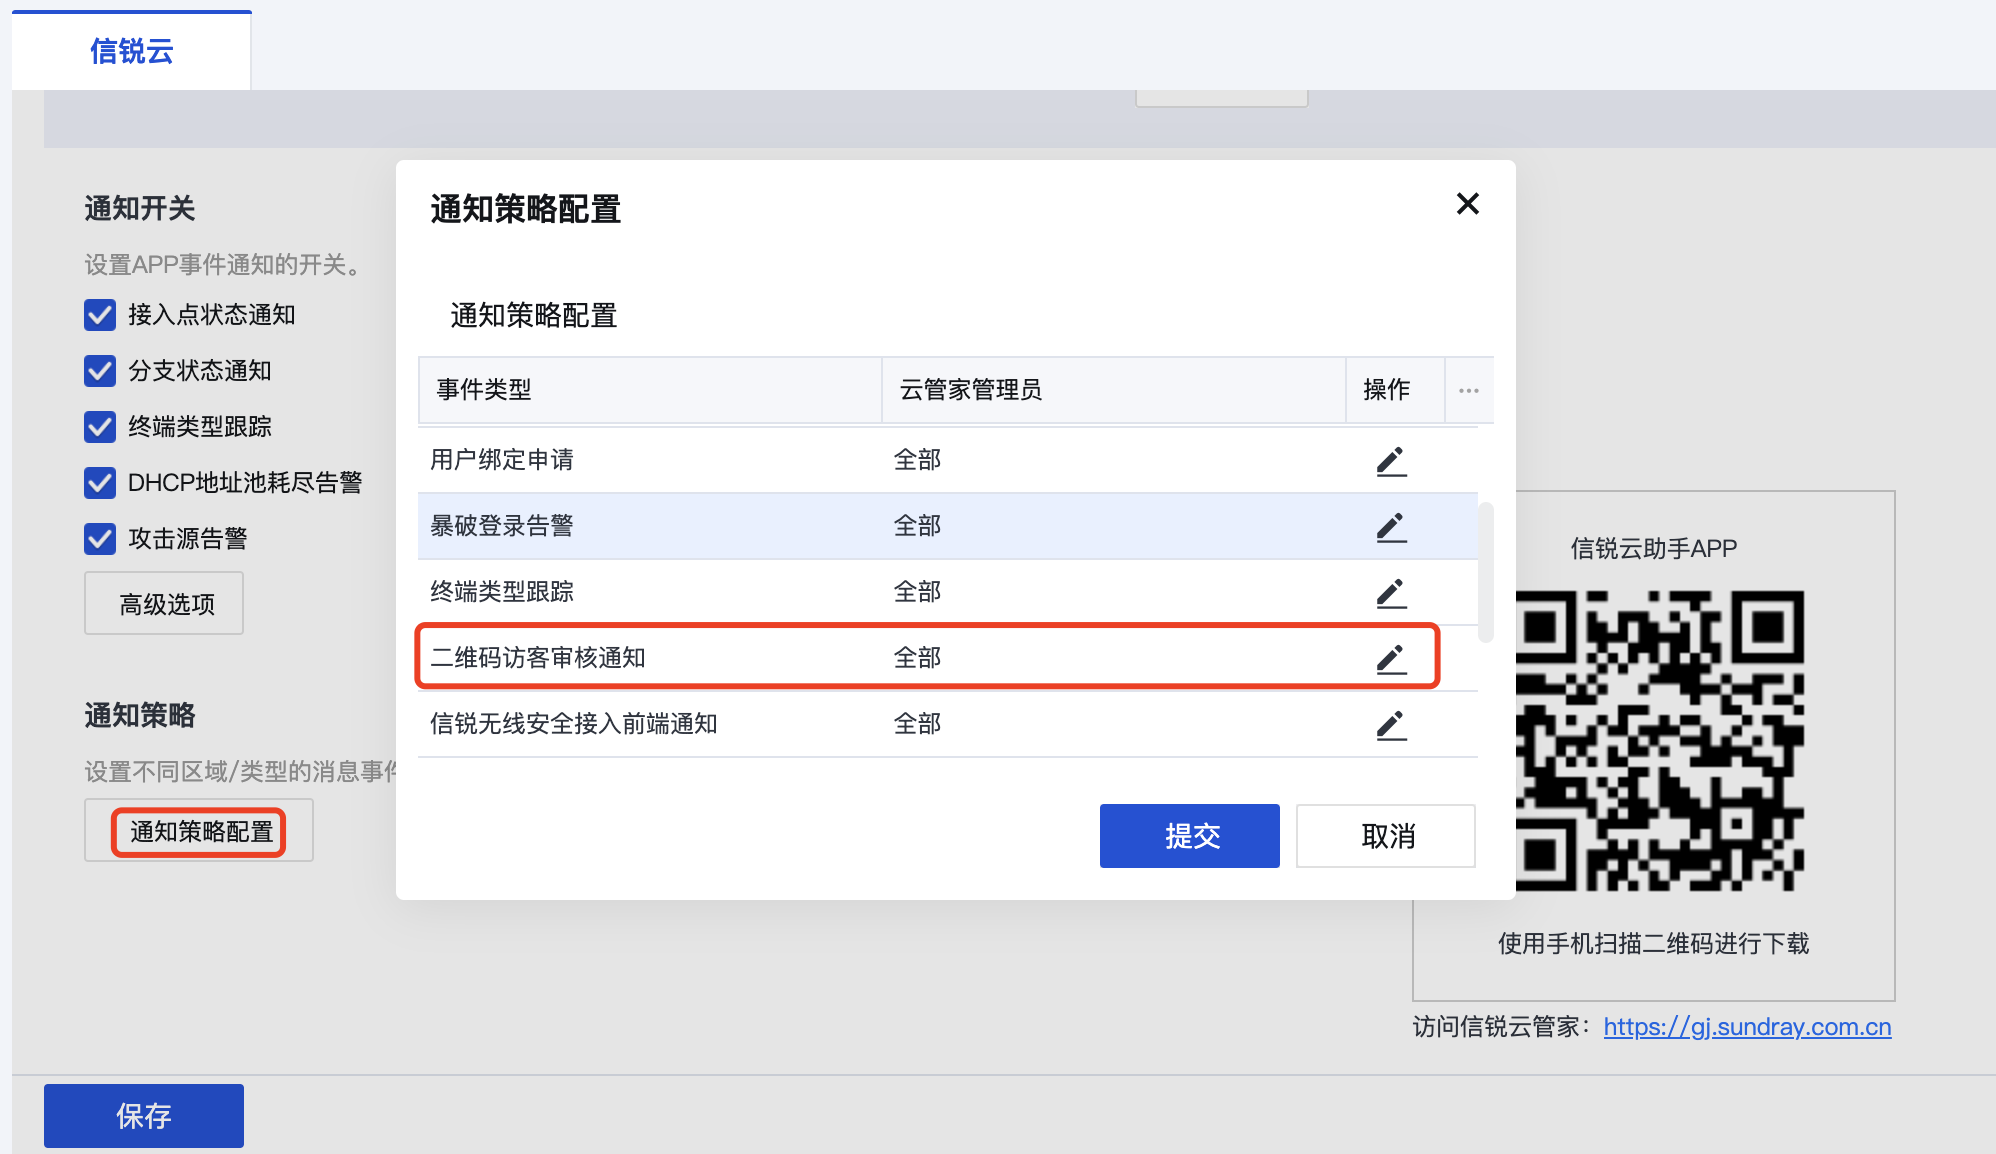
Task: Click 全部 value in 信锐无线安全接入前端通知 row
Action: [x=917, y=723]
